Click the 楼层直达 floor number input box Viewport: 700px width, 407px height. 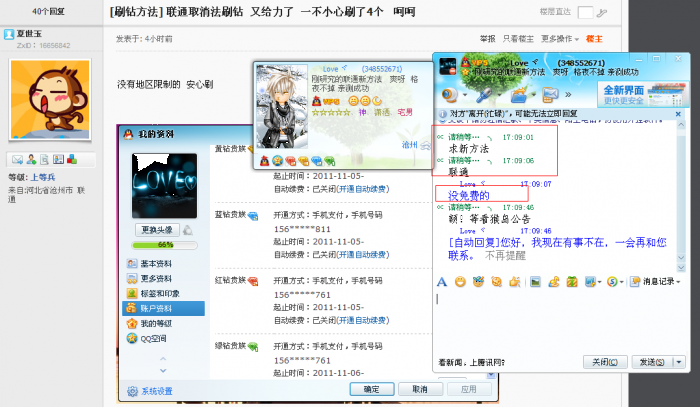[x=585, y=12]
